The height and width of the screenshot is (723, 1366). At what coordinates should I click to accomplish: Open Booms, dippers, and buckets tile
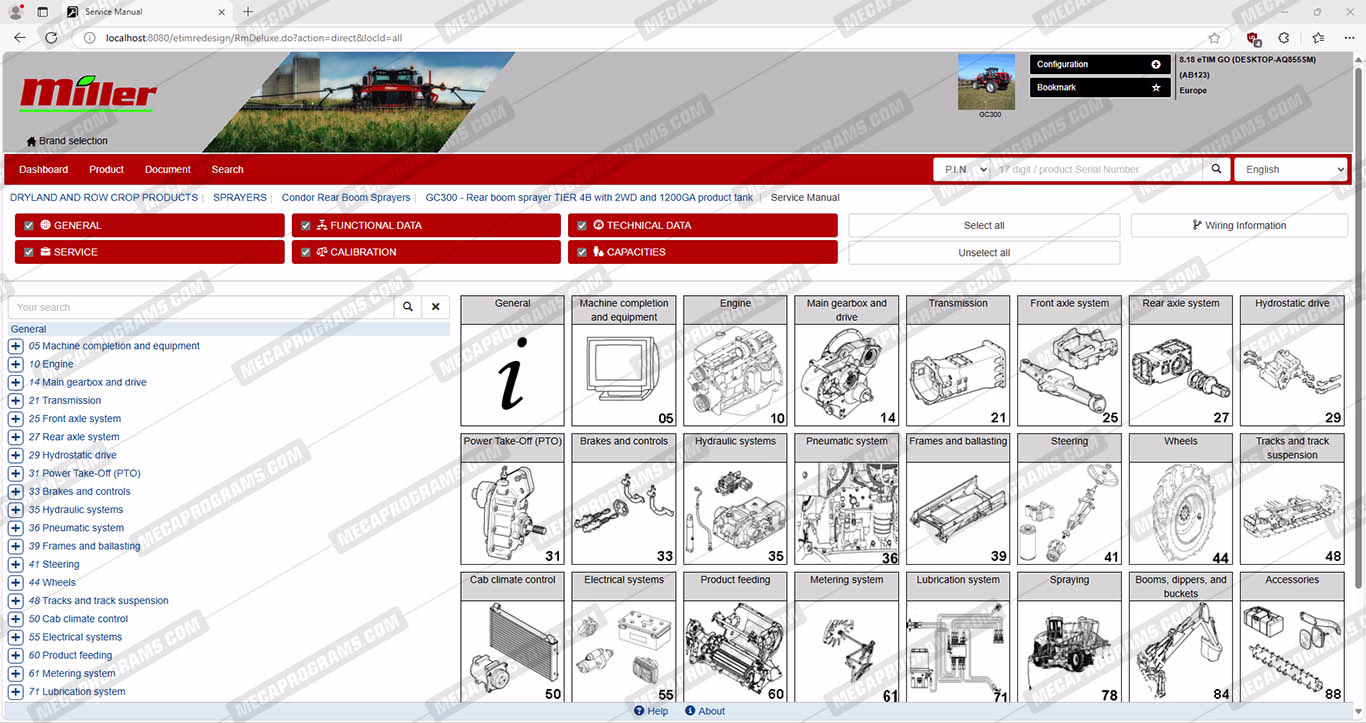(1181, 637)
